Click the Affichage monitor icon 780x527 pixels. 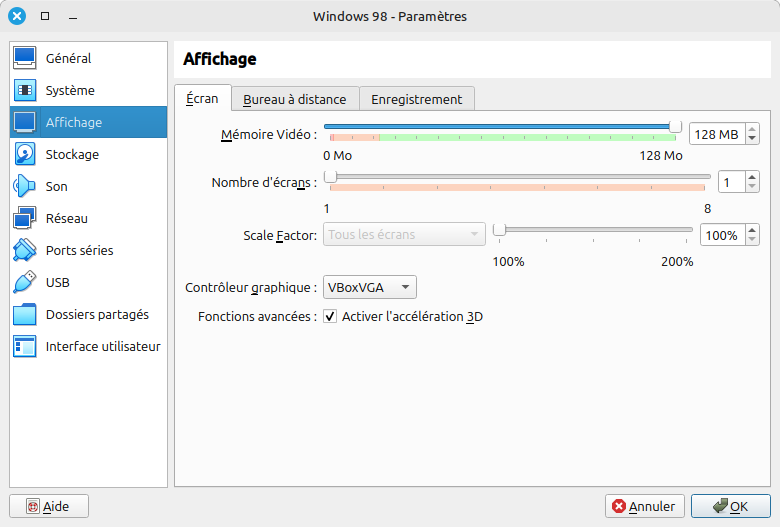point(24,122)
